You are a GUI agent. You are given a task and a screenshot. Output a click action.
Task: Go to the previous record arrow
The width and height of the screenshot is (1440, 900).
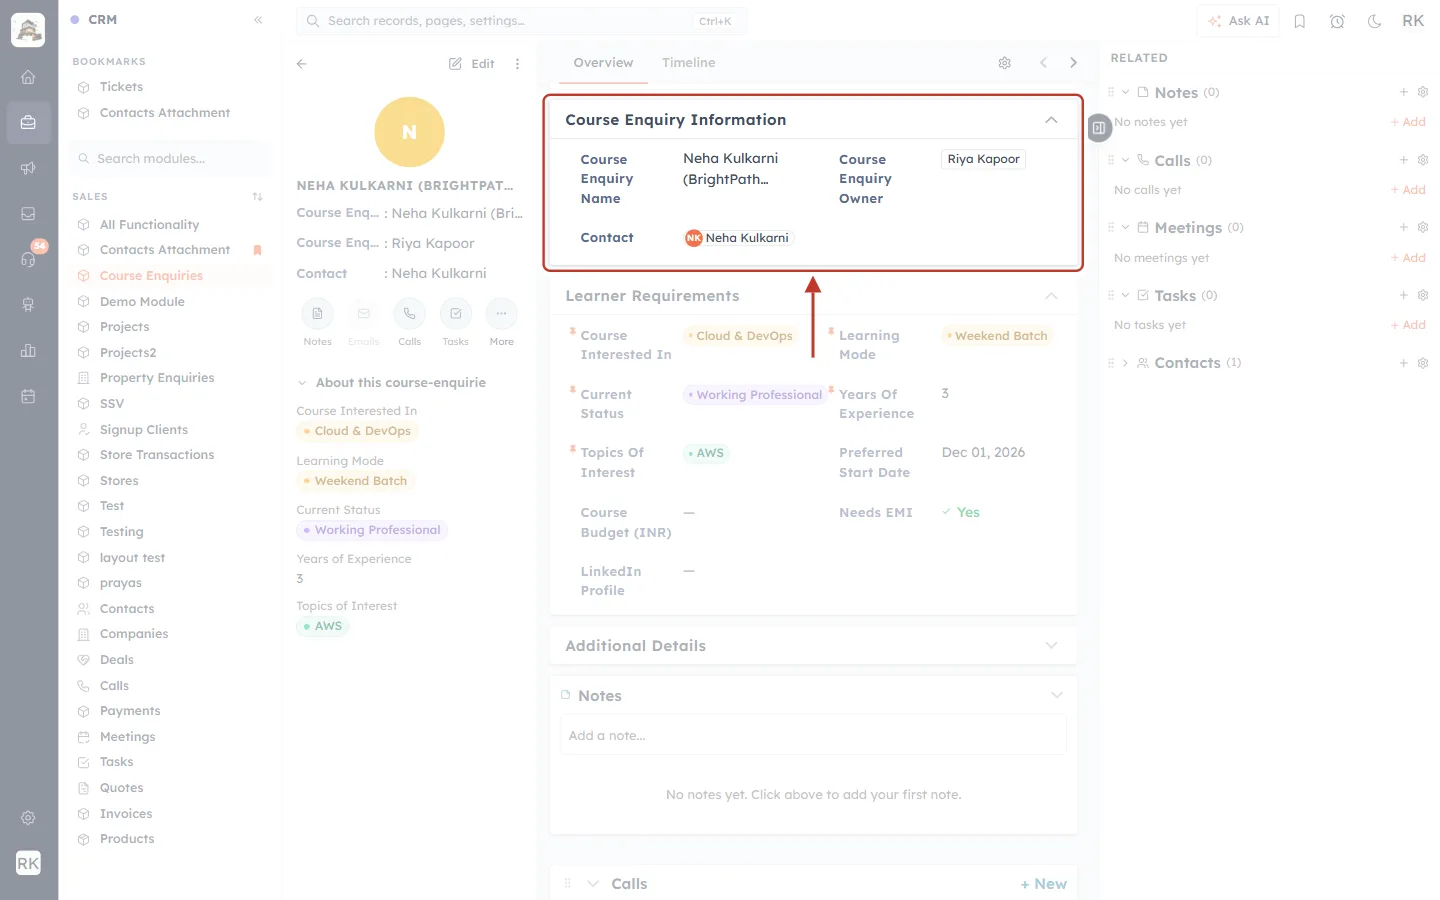pyautogui.click(x=1043, y=63)
